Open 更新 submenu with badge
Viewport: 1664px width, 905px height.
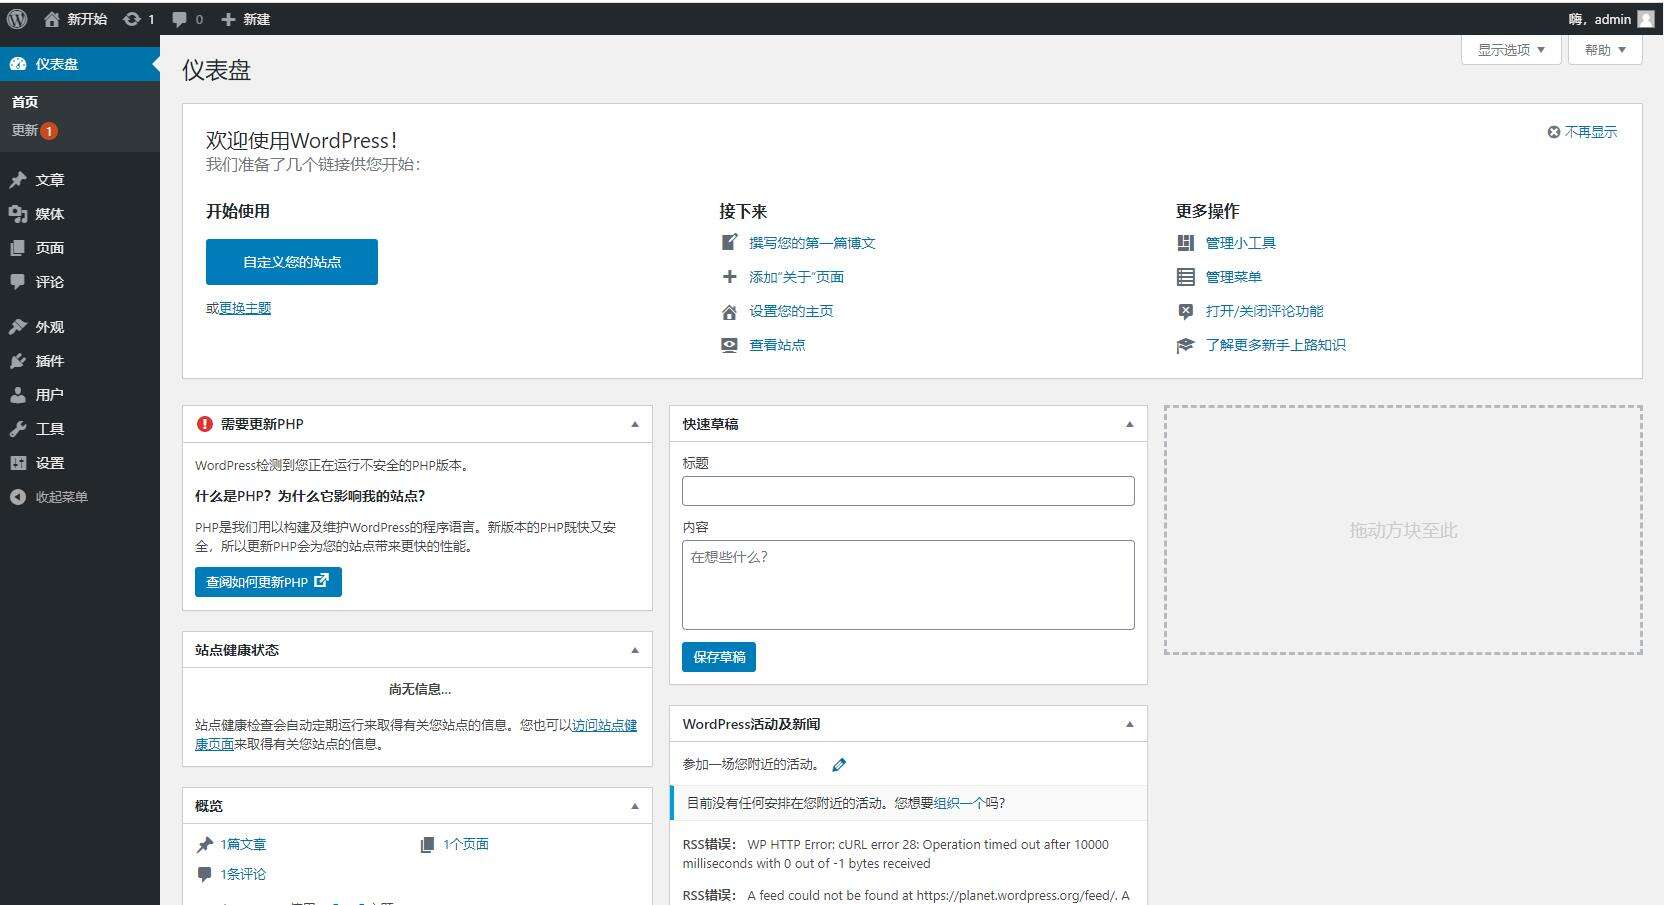pos(34,130)
